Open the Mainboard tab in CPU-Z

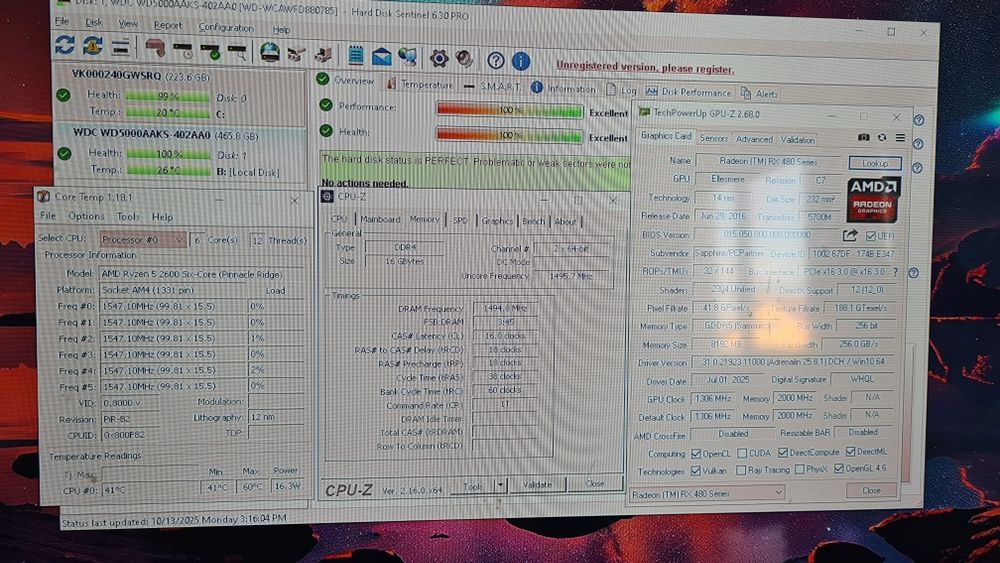click(380, 219)
